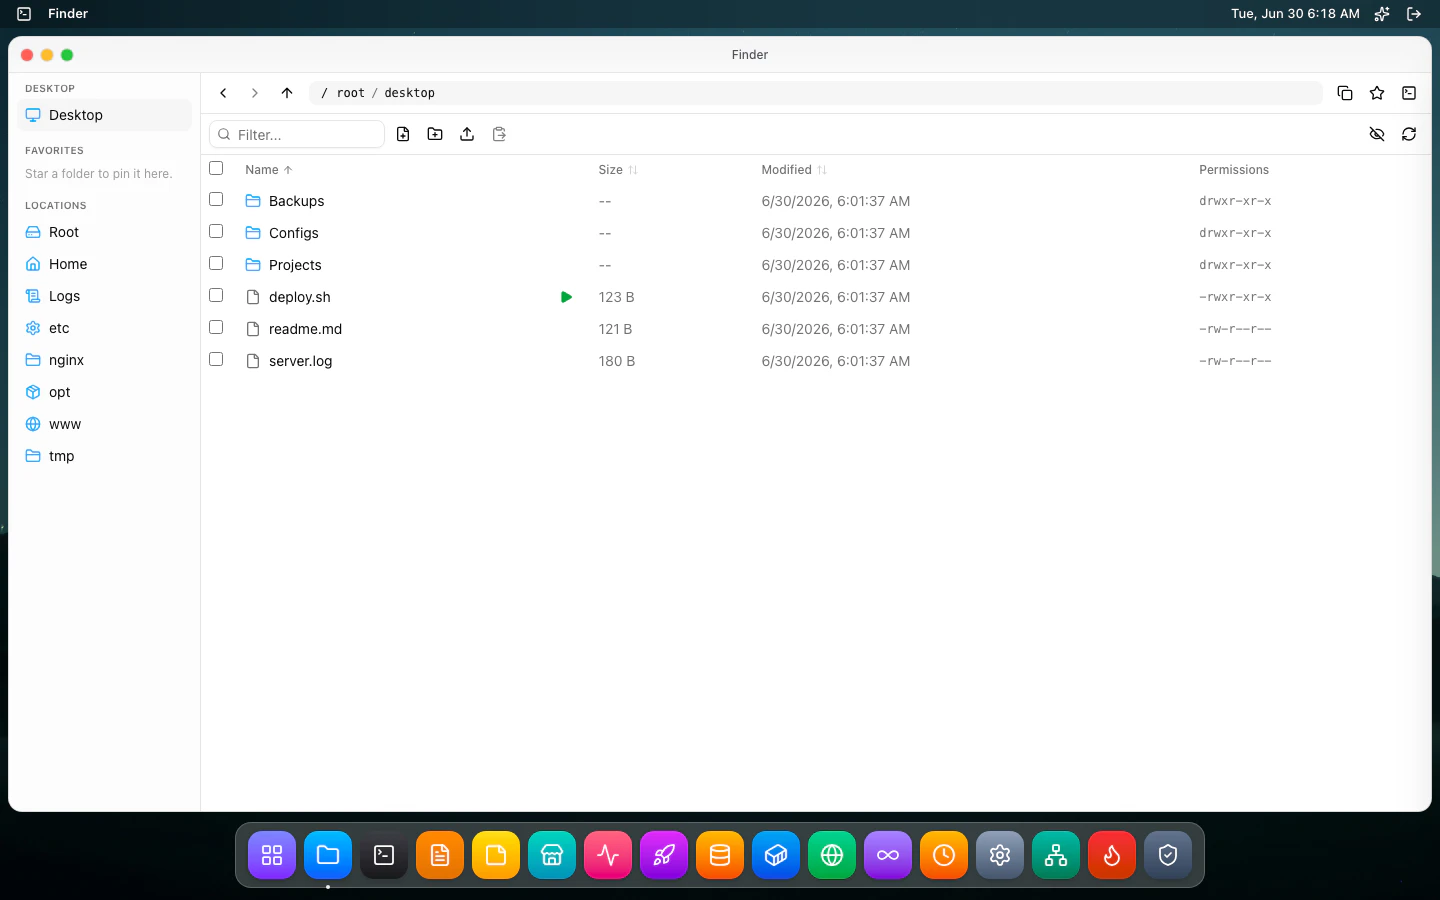
Task: Create a new file icon
Action: (403, 134)
